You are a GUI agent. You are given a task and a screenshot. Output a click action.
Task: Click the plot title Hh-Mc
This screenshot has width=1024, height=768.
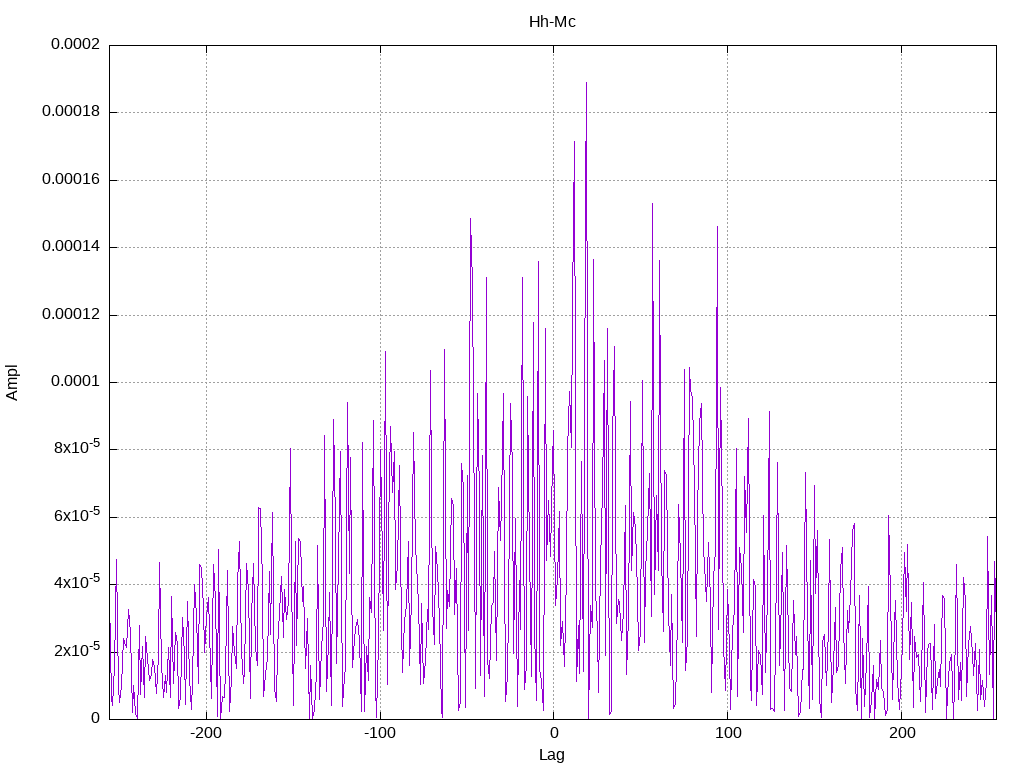(552, 22)
